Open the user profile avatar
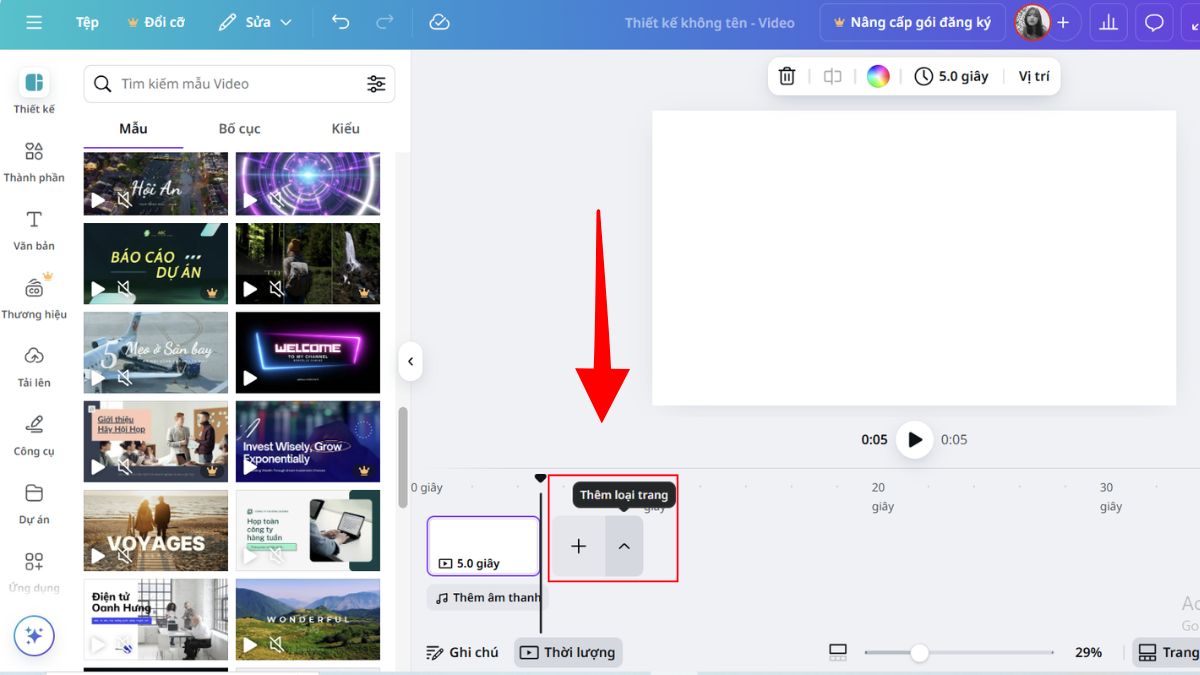The height and width of the screenshot is (675, 1200). pos(1032,22)
